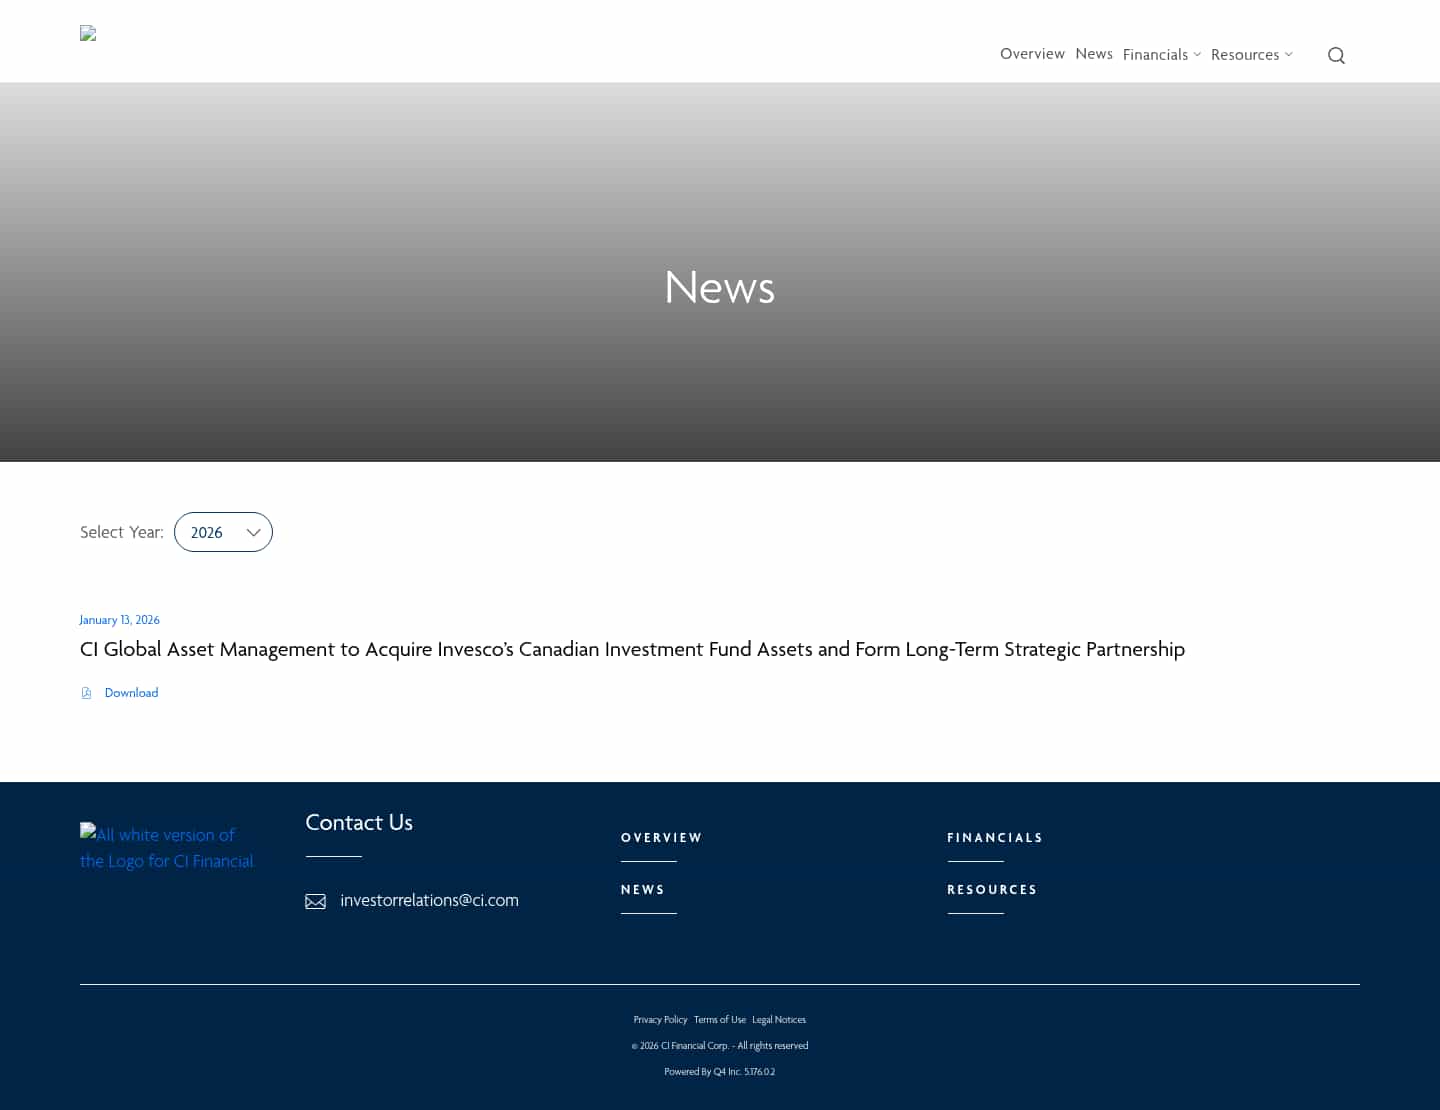
Task: Expand the Financials dropdown in the navigation
Action: [x=1161, y=54]
